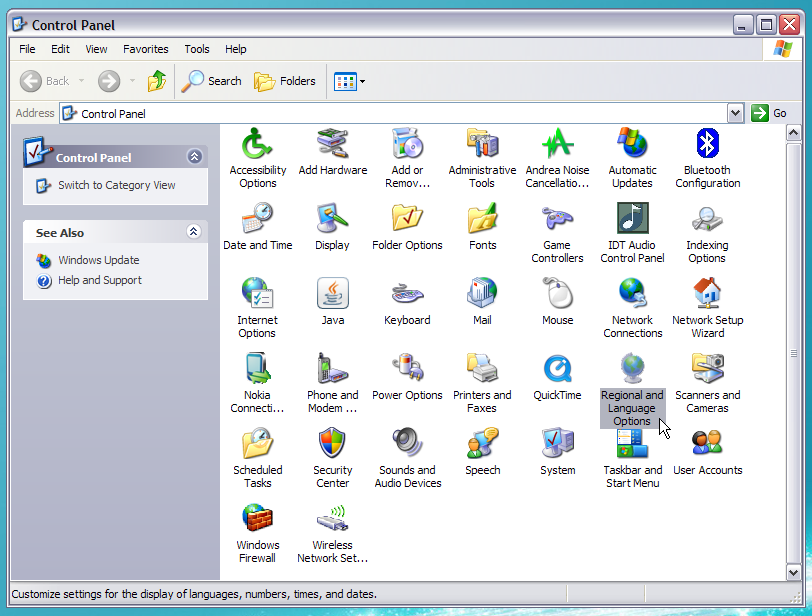Select Sounds and Audio Devices
Viewport: 812px width, 616px height.
click(x=408, y=444)
